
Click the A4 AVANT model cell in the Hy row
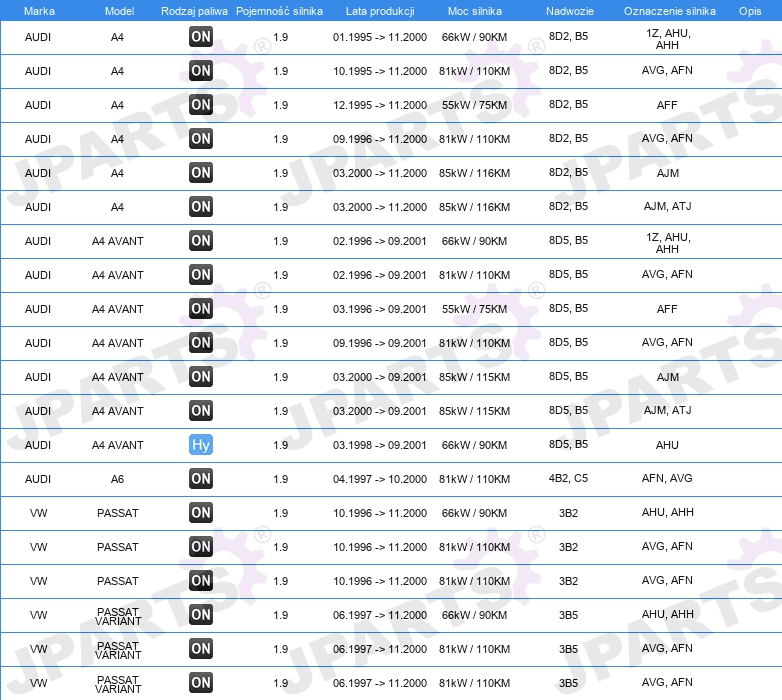click(x=118, y=445)
